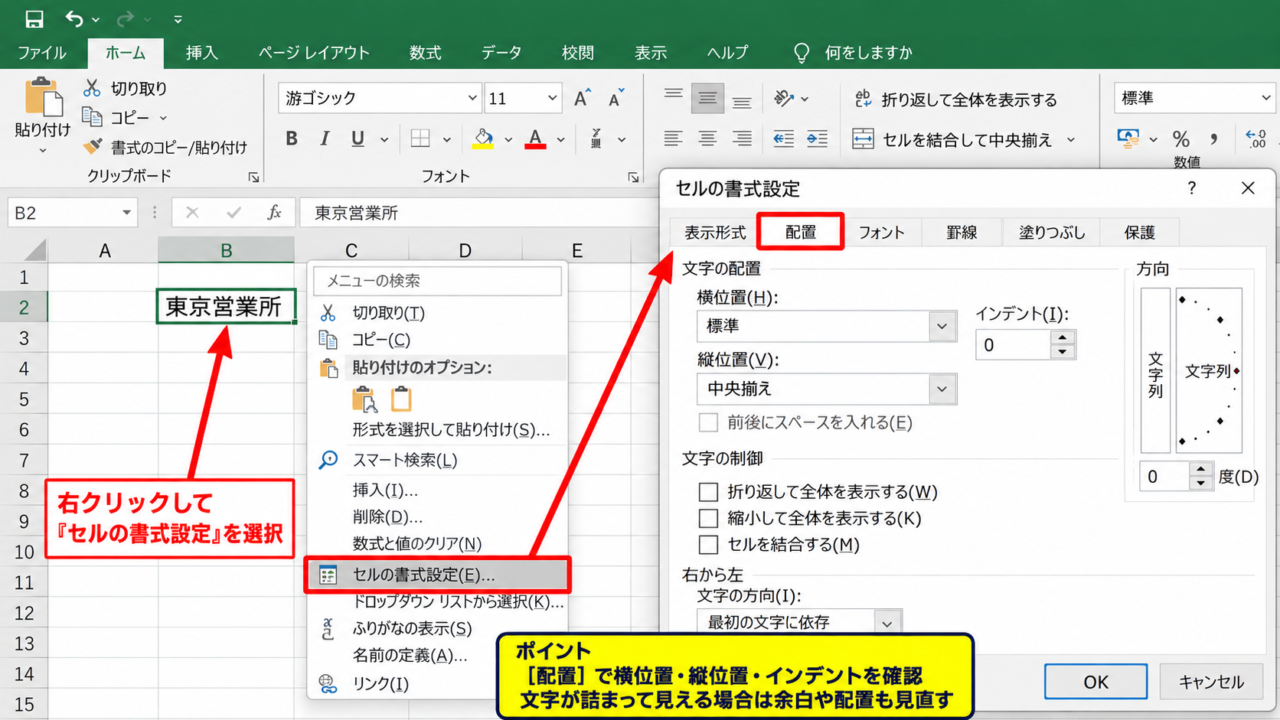1280x720 pixels.
Task: Toggle Bold formatting in ribbon
Action: point(292,139)
